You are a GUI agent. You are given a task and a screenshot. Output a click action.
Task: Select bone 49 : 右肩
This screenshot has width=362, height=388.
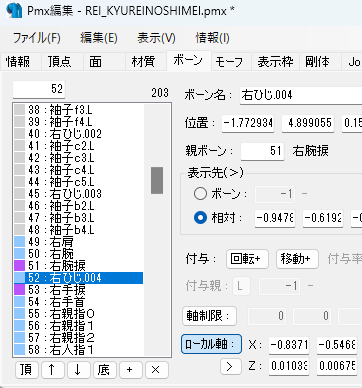[79, 242]
